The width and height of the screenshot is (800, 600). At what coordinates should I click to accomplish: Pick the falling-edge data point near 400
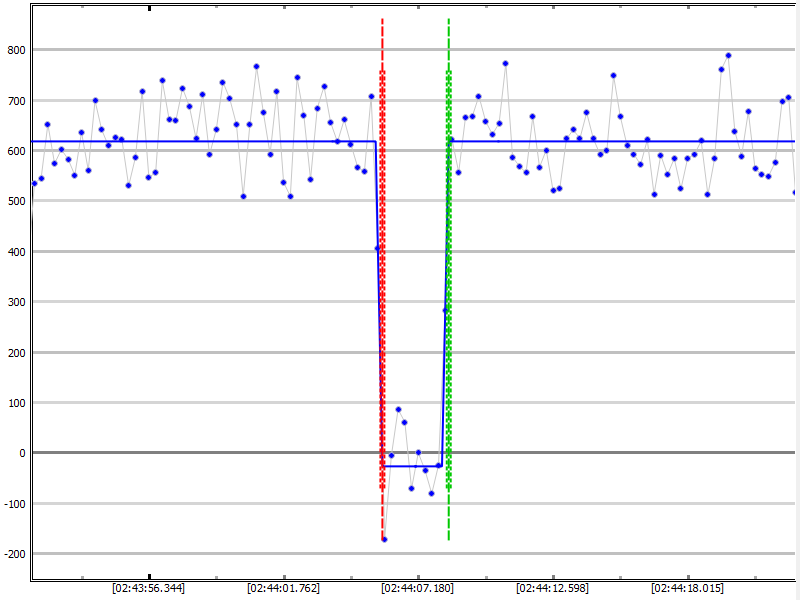[377, 248]
